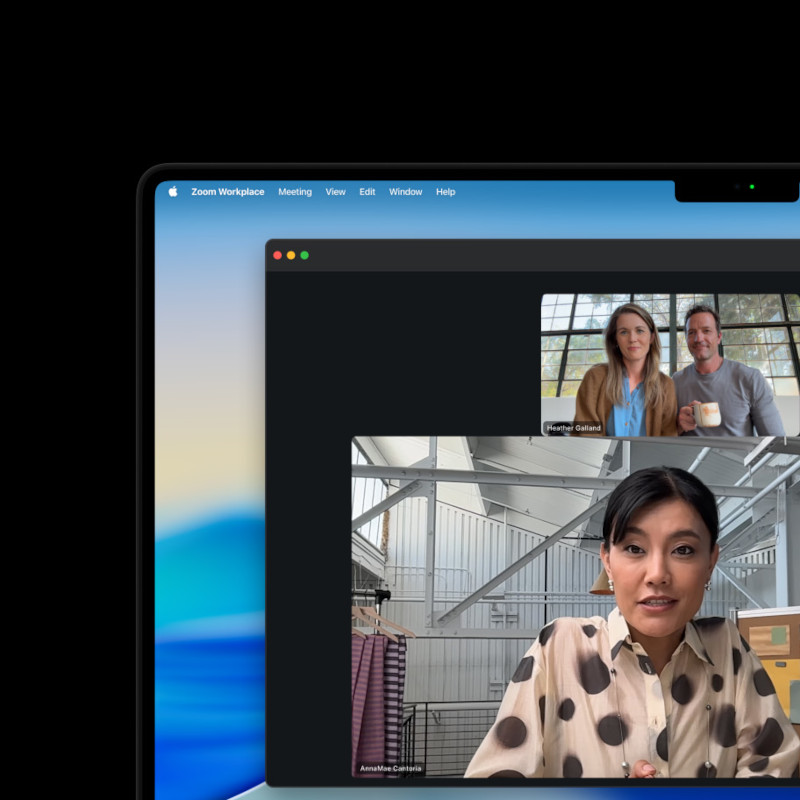The width and height of the screenshot is (800, 800).
Task: Click the Heather Galland name label
Action: tap(574, 428)
